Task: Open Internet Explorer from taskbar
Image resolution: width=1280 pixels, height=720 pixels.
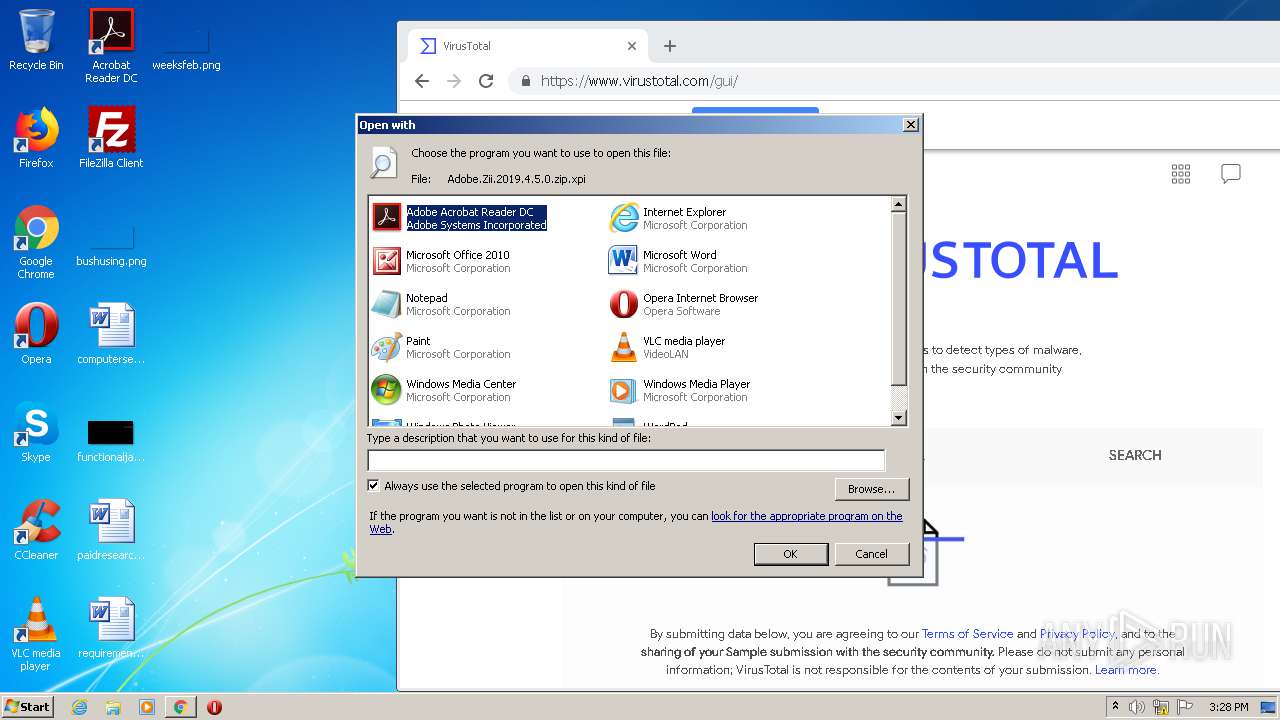Action: click(x=79, y=707)
